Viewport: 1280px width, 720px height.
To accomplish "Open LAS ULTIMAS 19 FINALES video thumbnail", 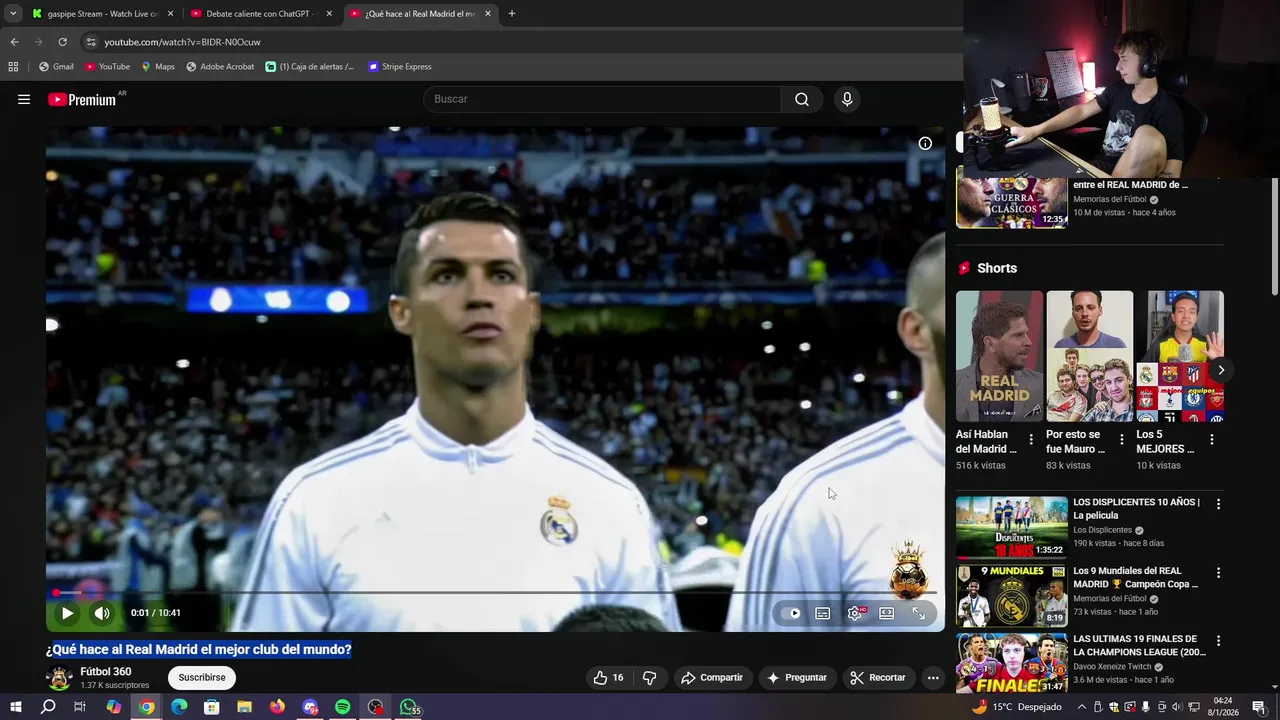I will point(1012,663).
